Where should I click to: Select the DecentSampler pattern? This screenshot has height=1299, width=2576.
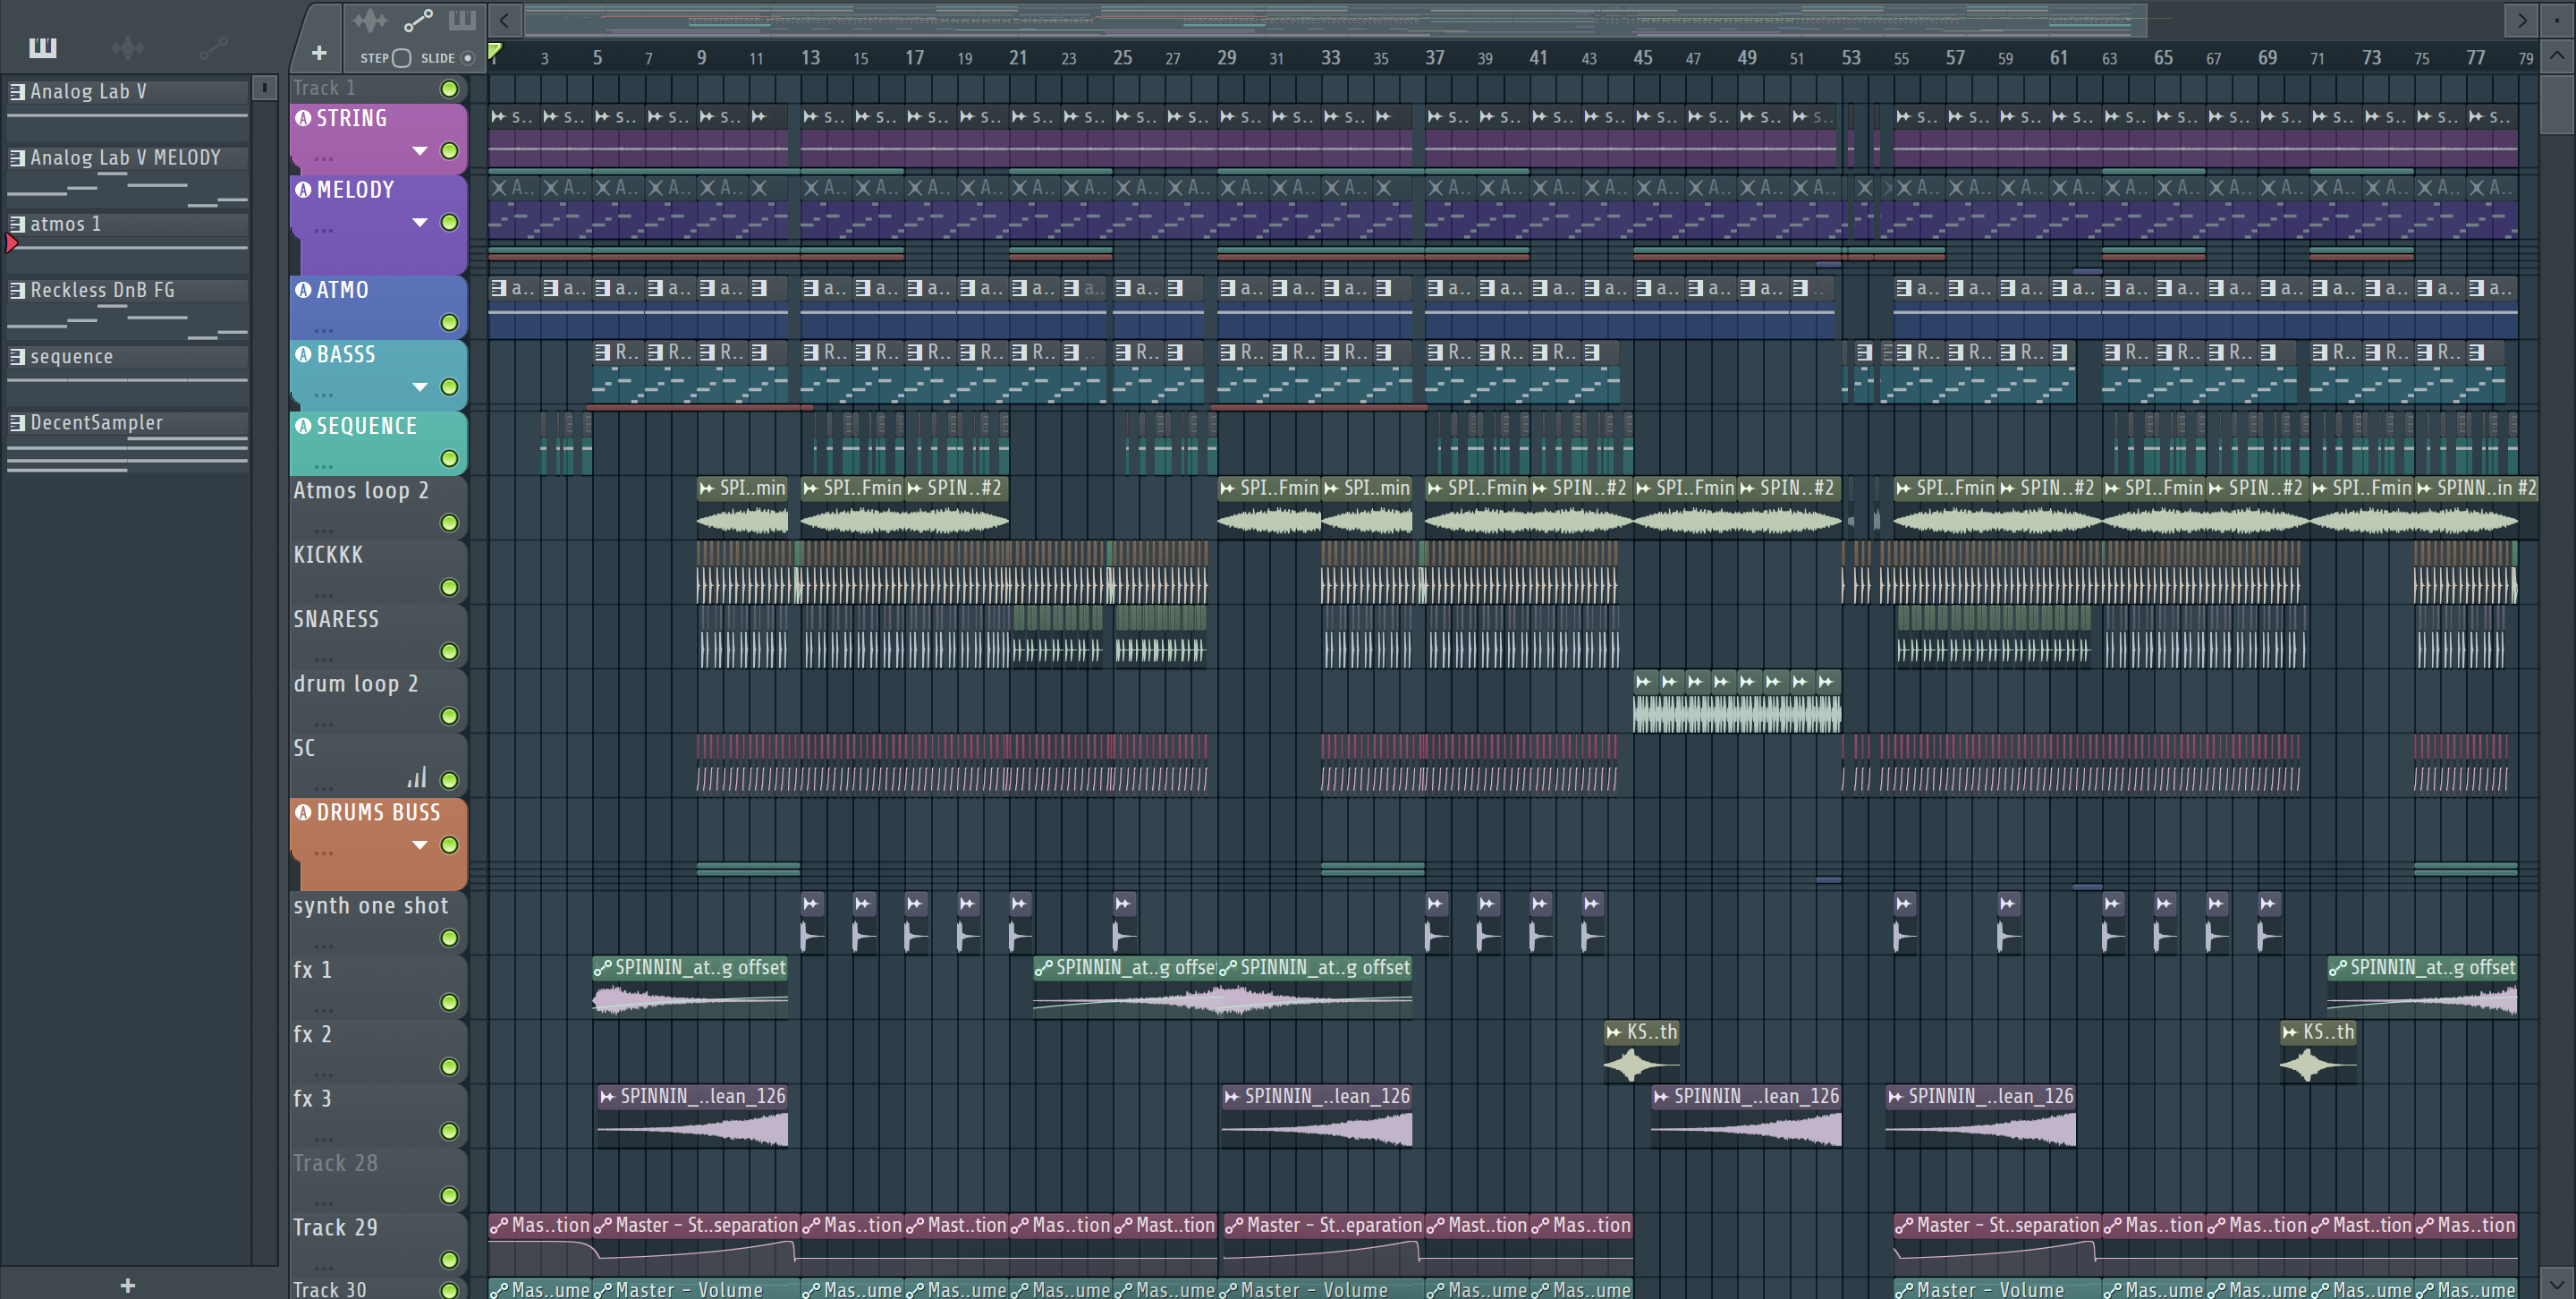[127, 441]
